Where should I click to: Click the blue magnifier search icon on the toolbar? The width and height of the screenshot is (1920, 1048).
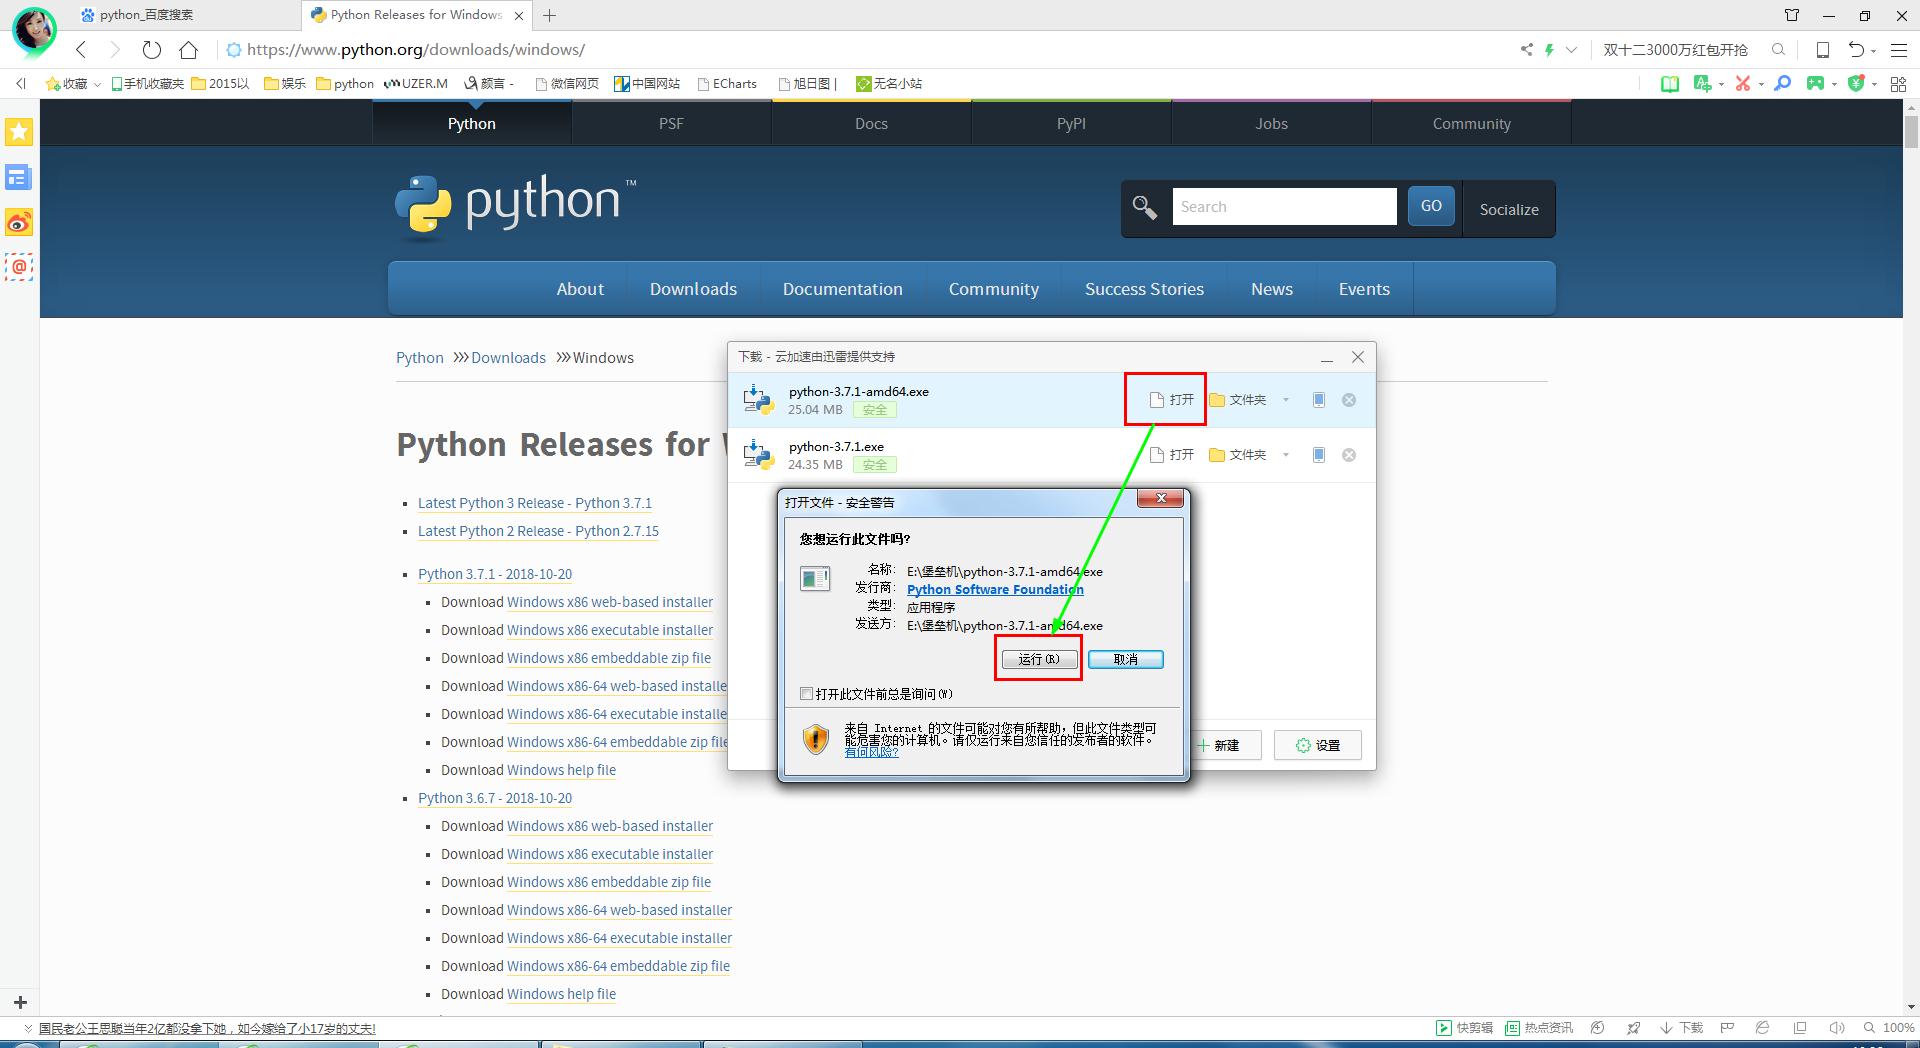[x=1782, y=83]
